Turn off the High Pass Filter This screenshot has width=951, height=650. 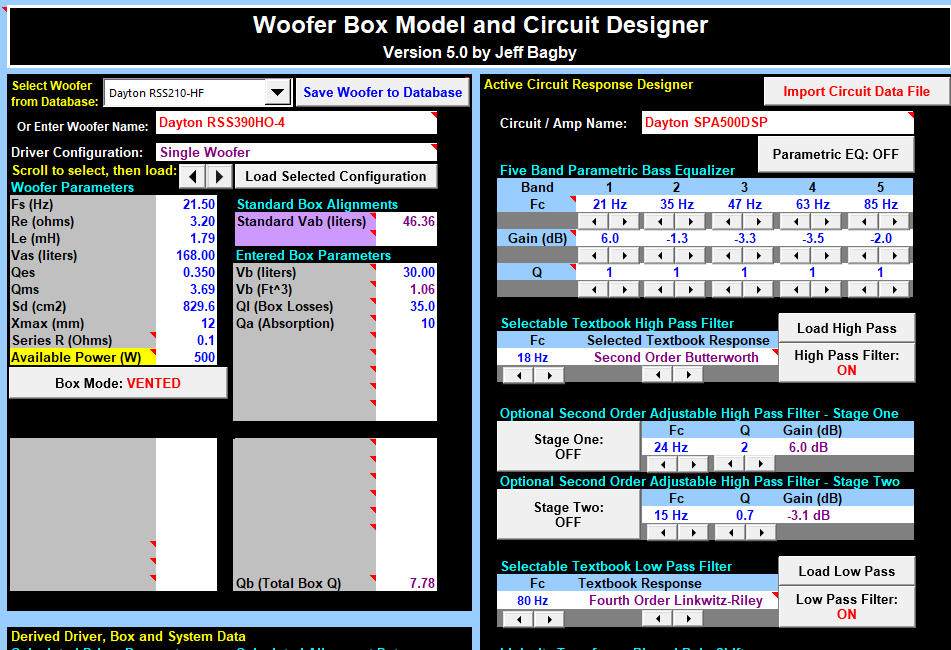coord(846,362)
